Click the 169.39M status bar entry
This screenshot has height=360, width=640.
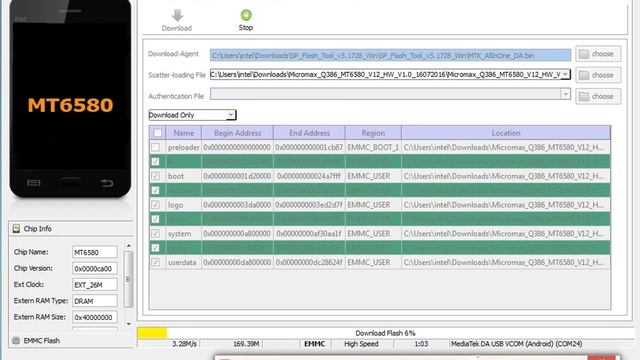(x=246, y=344)
